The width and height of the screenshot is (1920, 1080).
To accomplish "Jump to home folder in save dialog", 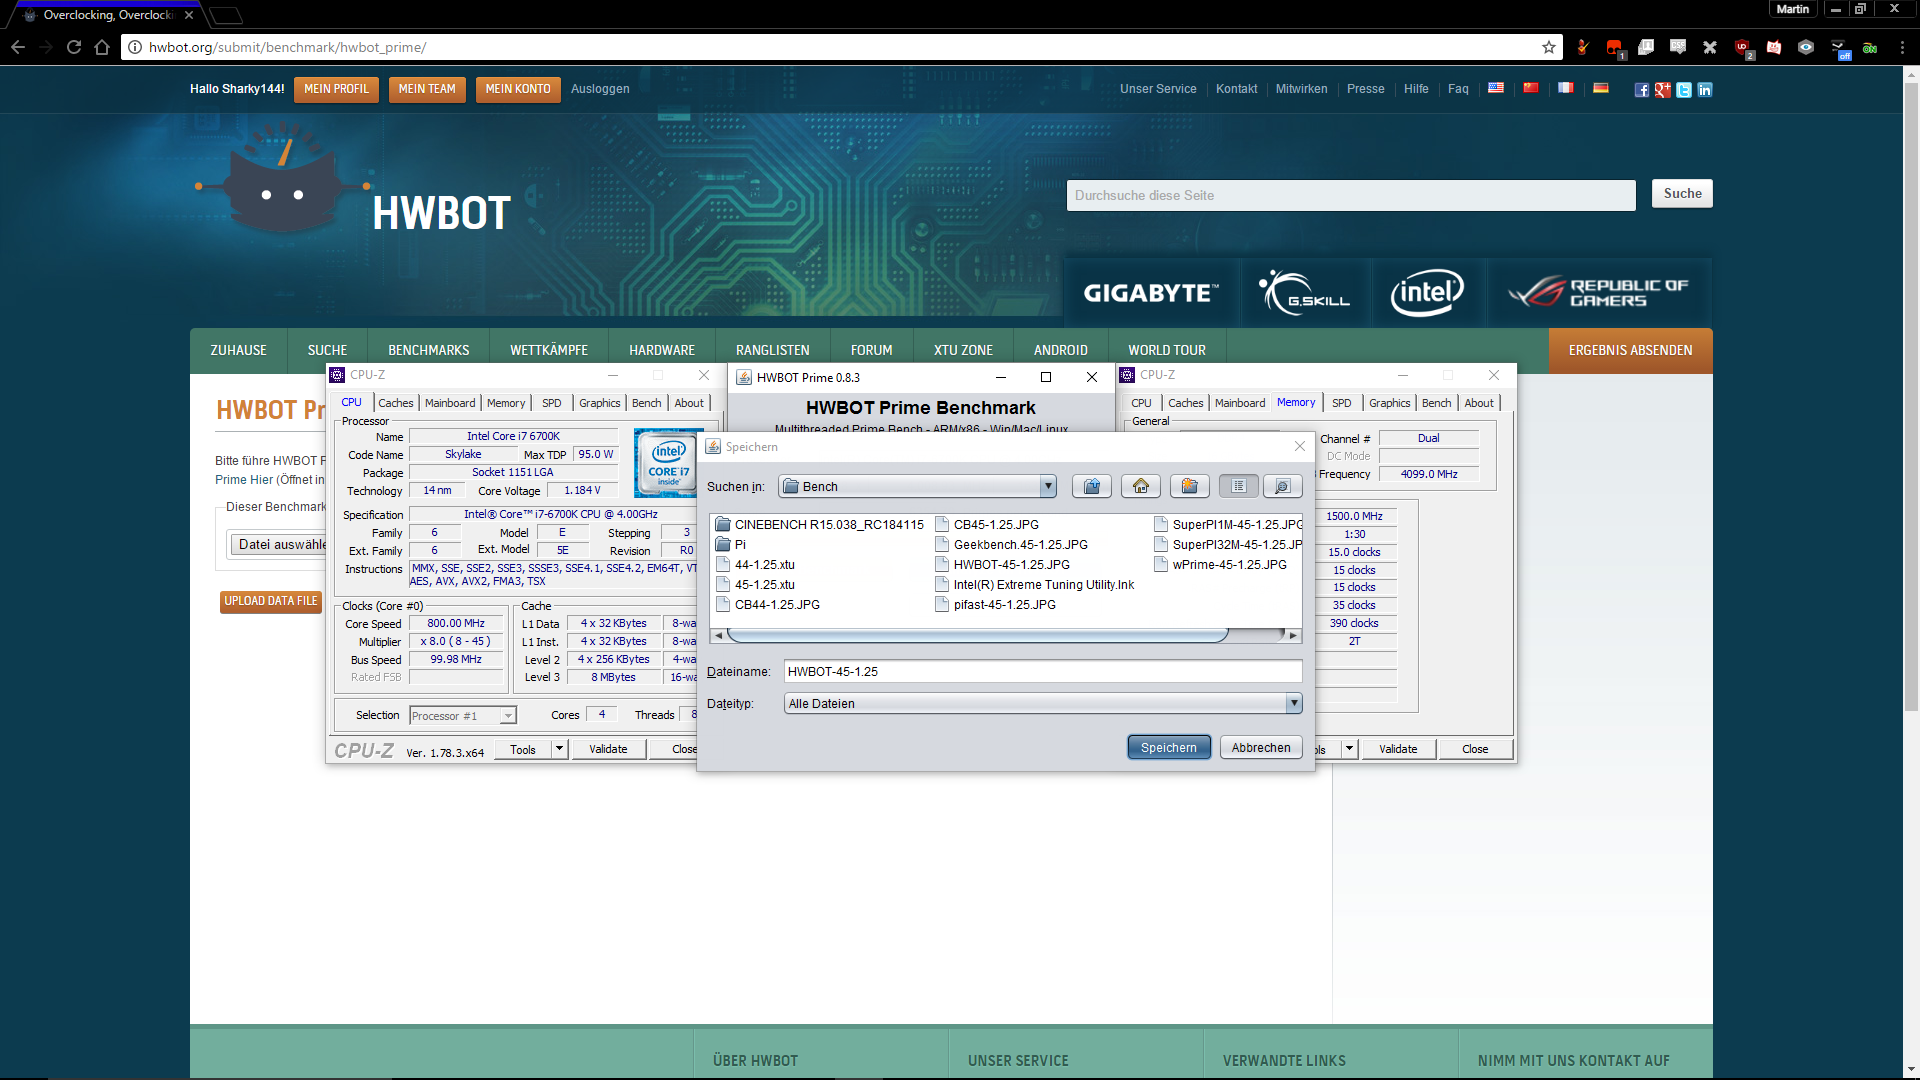I will pyautogui.click(x=1141, y=486).
